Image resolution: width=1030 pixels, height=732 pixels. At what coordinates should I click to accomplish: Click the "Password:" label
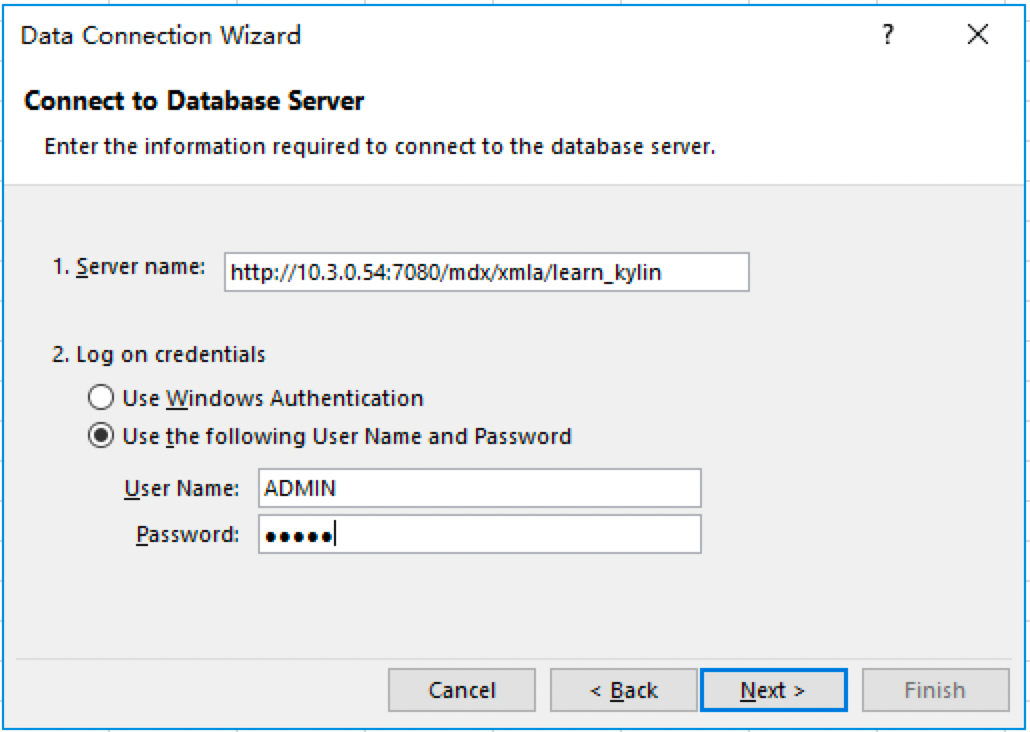(187, 535)
